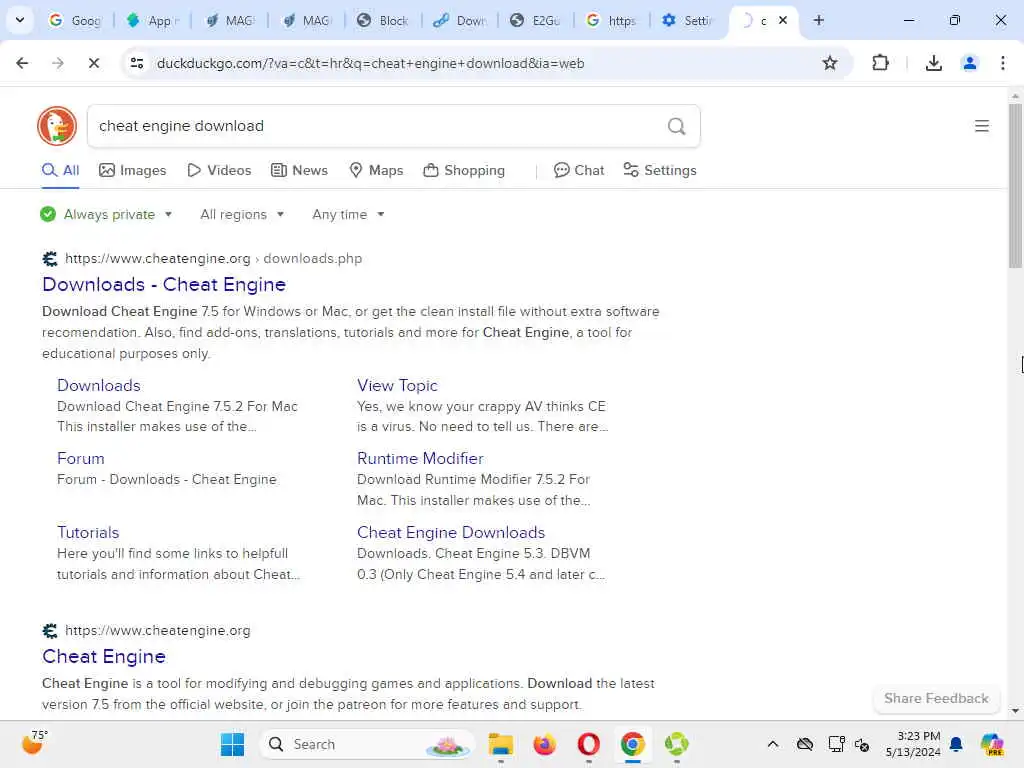
Task: Open the Runtime Modifier sitelink
Action: [x=420, y=458]
